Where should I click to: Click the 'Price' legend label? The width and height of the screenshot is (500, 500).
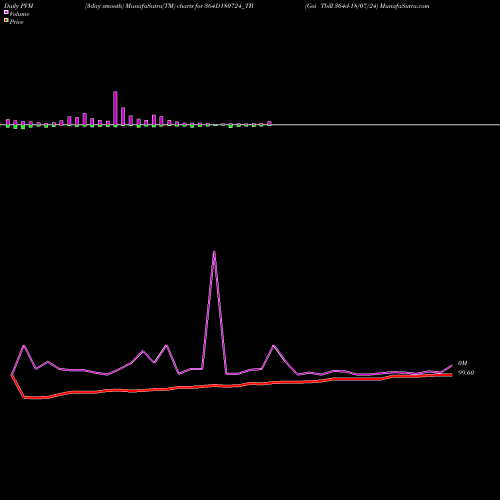click(x=16, y=22)
